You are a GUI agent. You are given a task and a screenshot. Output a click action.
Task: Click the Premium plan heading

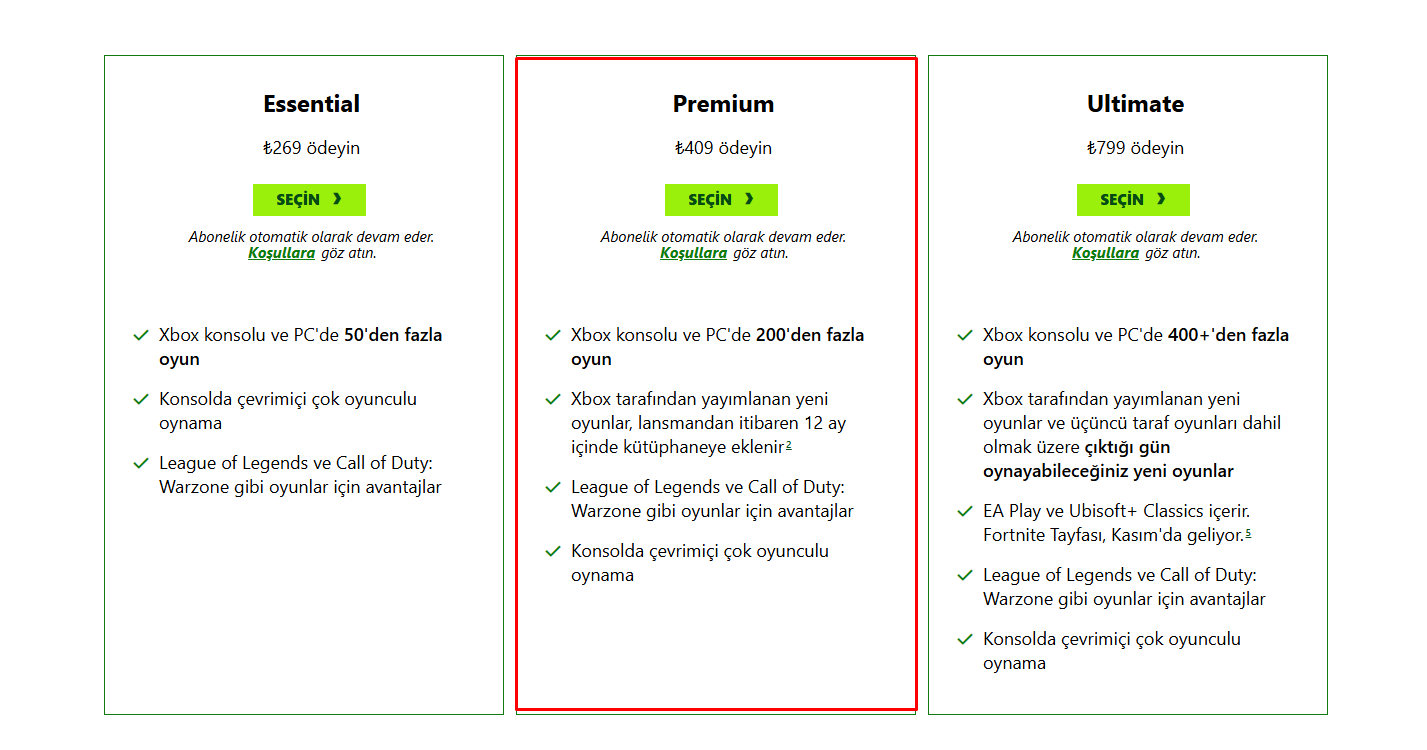(723, 104)
